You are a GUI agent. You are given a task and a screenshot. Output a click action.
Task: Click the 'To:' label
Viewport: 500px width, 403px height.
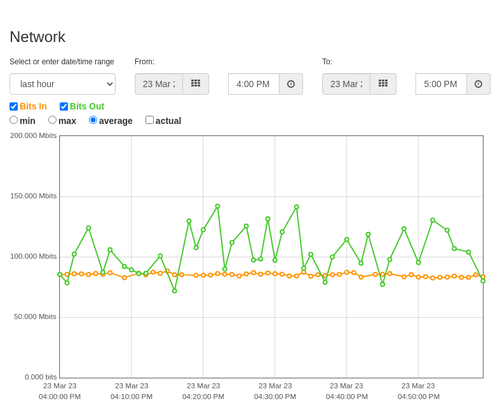click(x=327, y=62)
